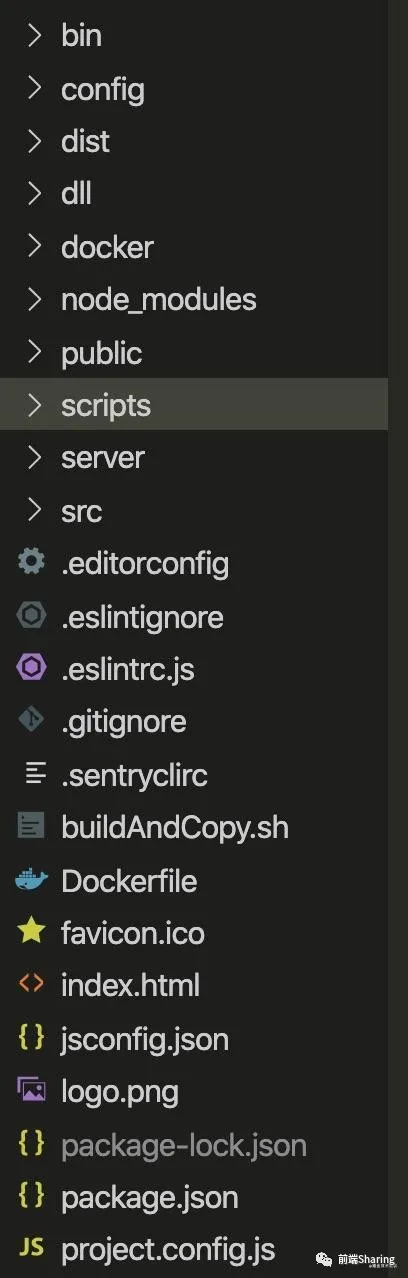Select the public folder
Image resolution: width=408 pixels, height=1278 pixels.
(x=194, y=353)
